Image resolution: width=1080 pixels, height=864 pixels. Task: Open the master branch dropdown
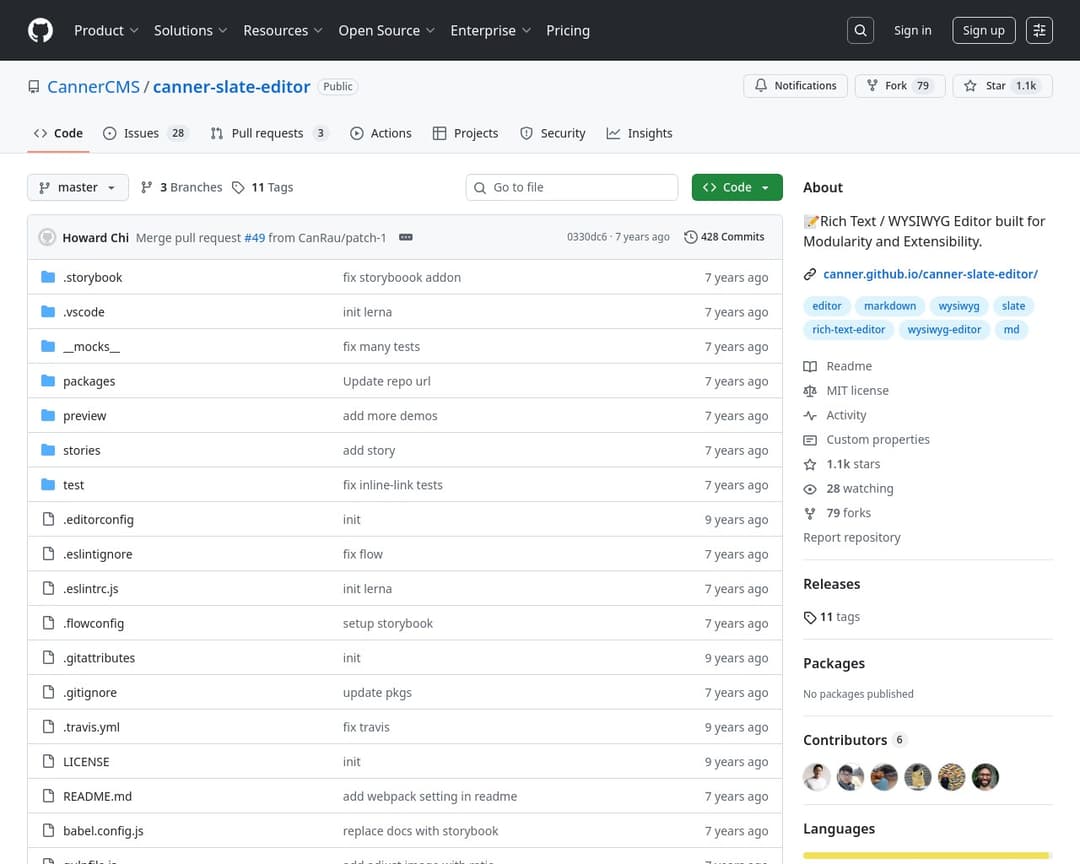pos(78,187)
